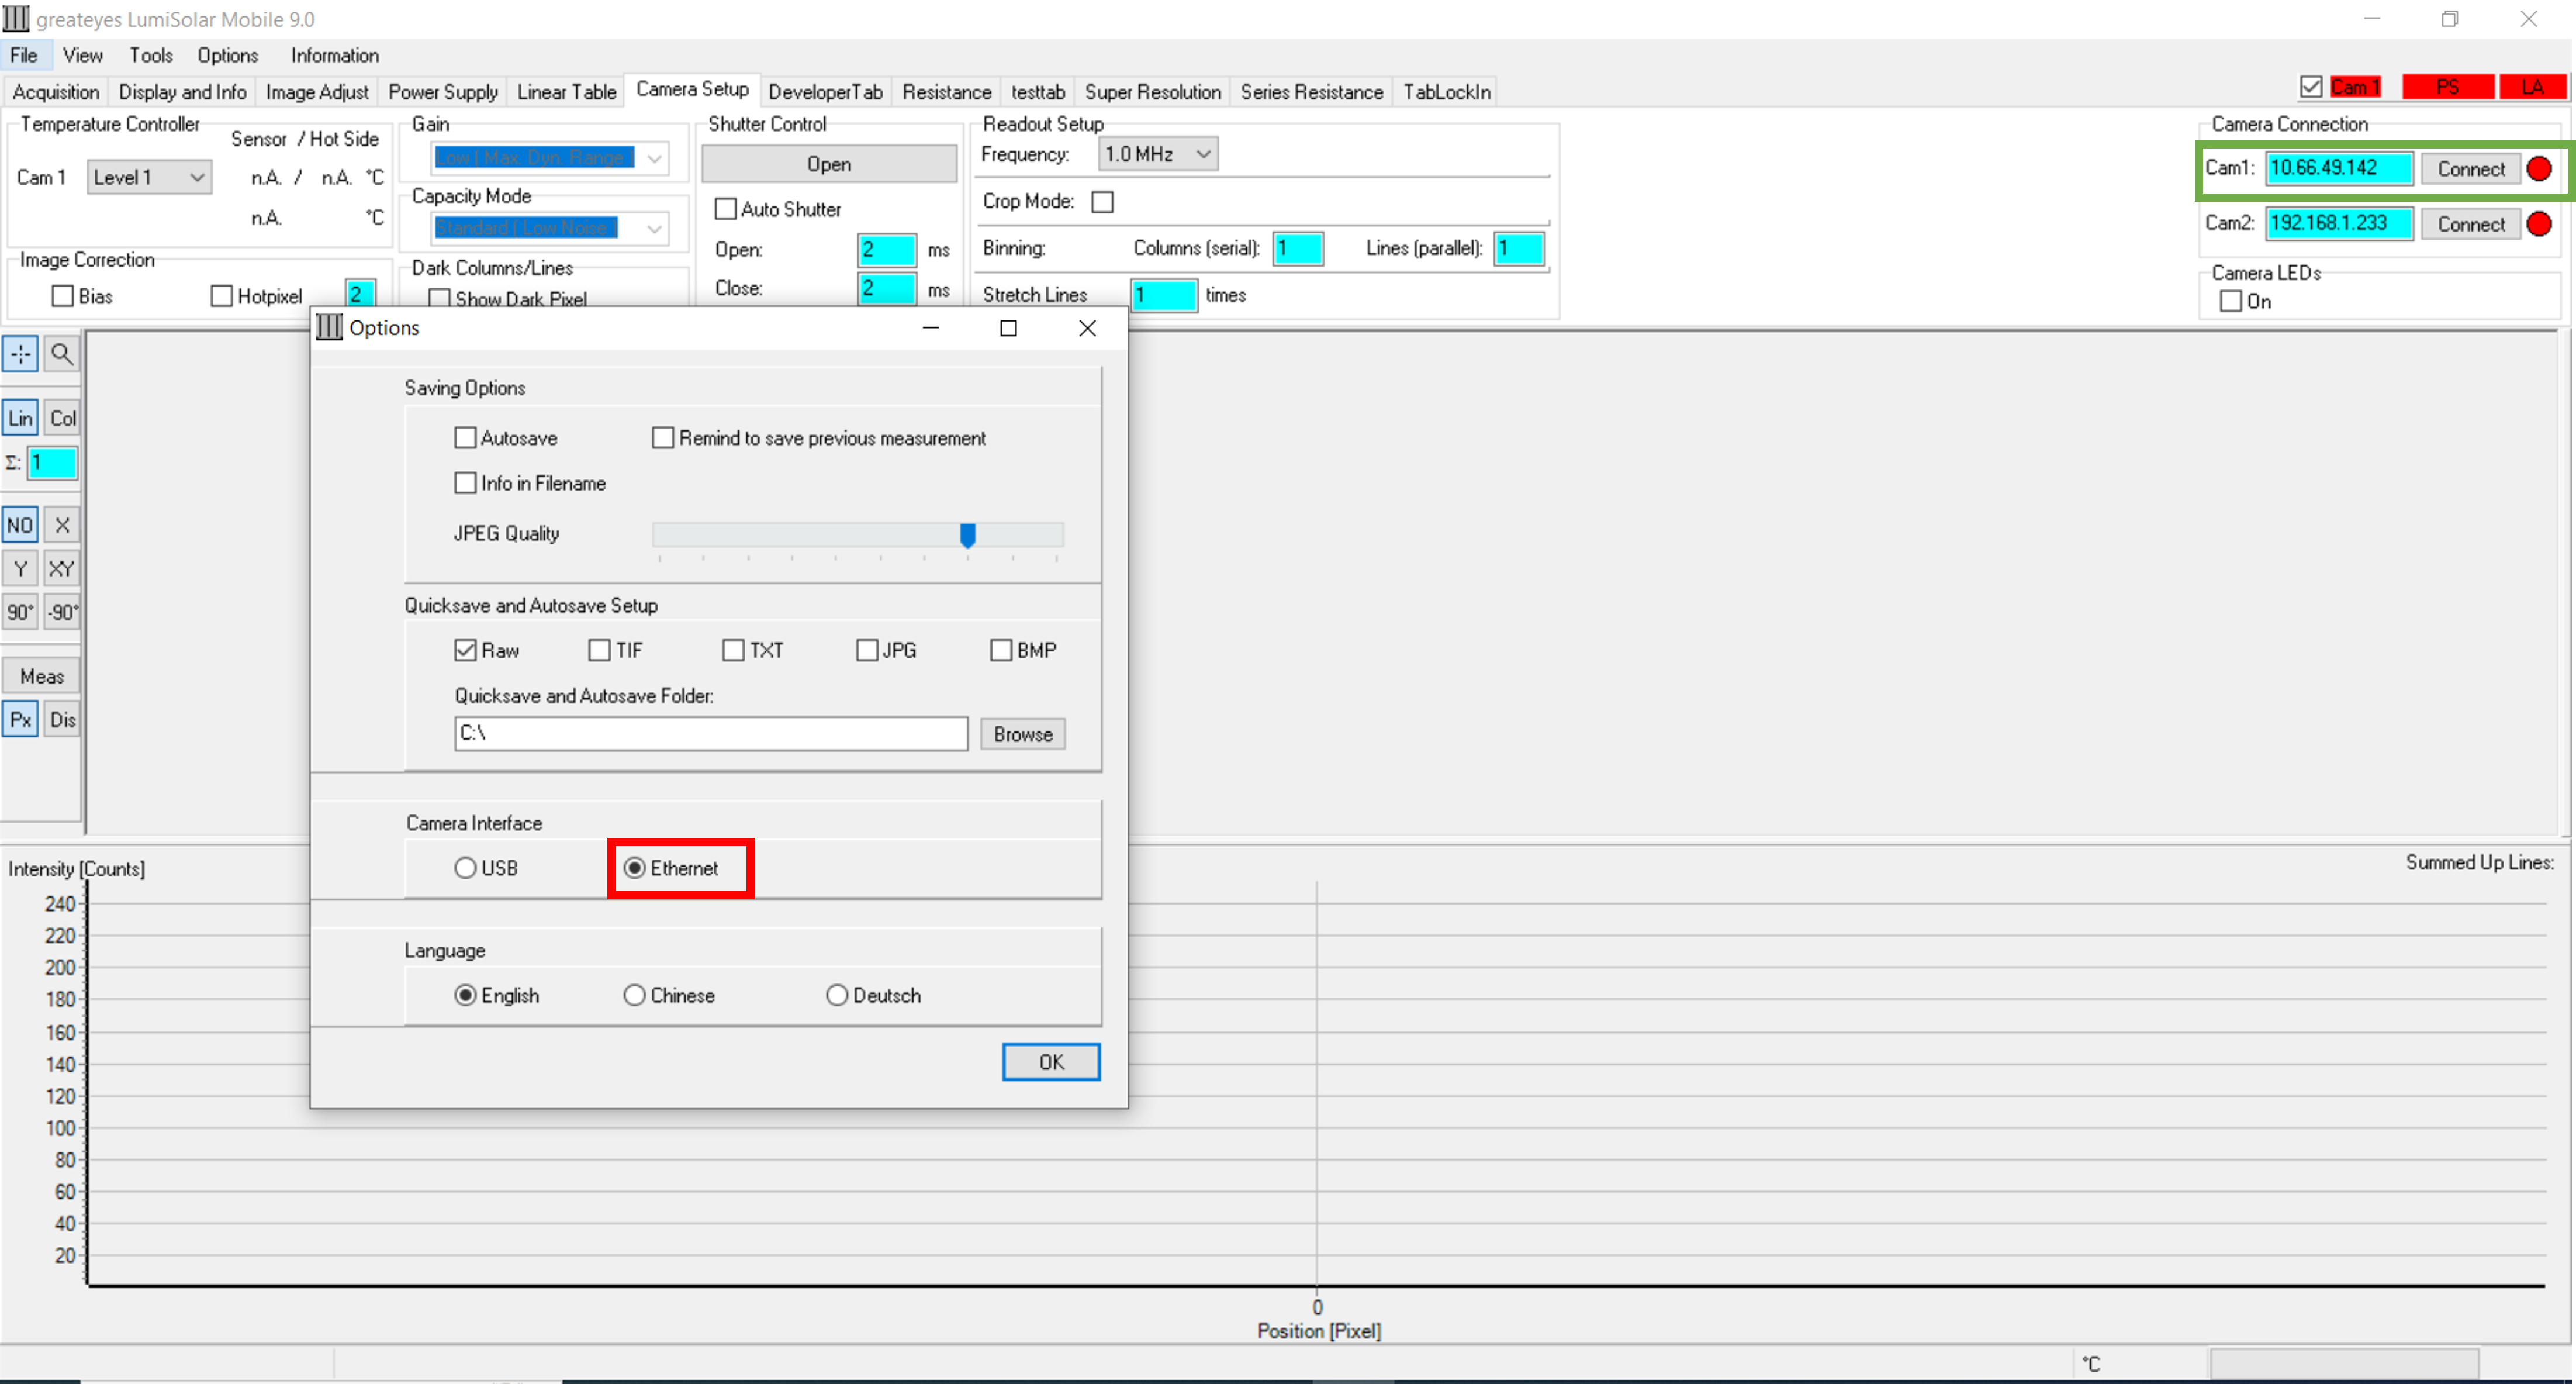Adjust the JPEG Quality slider
Screen dimensions: 2576x1384
click(967, 535)
